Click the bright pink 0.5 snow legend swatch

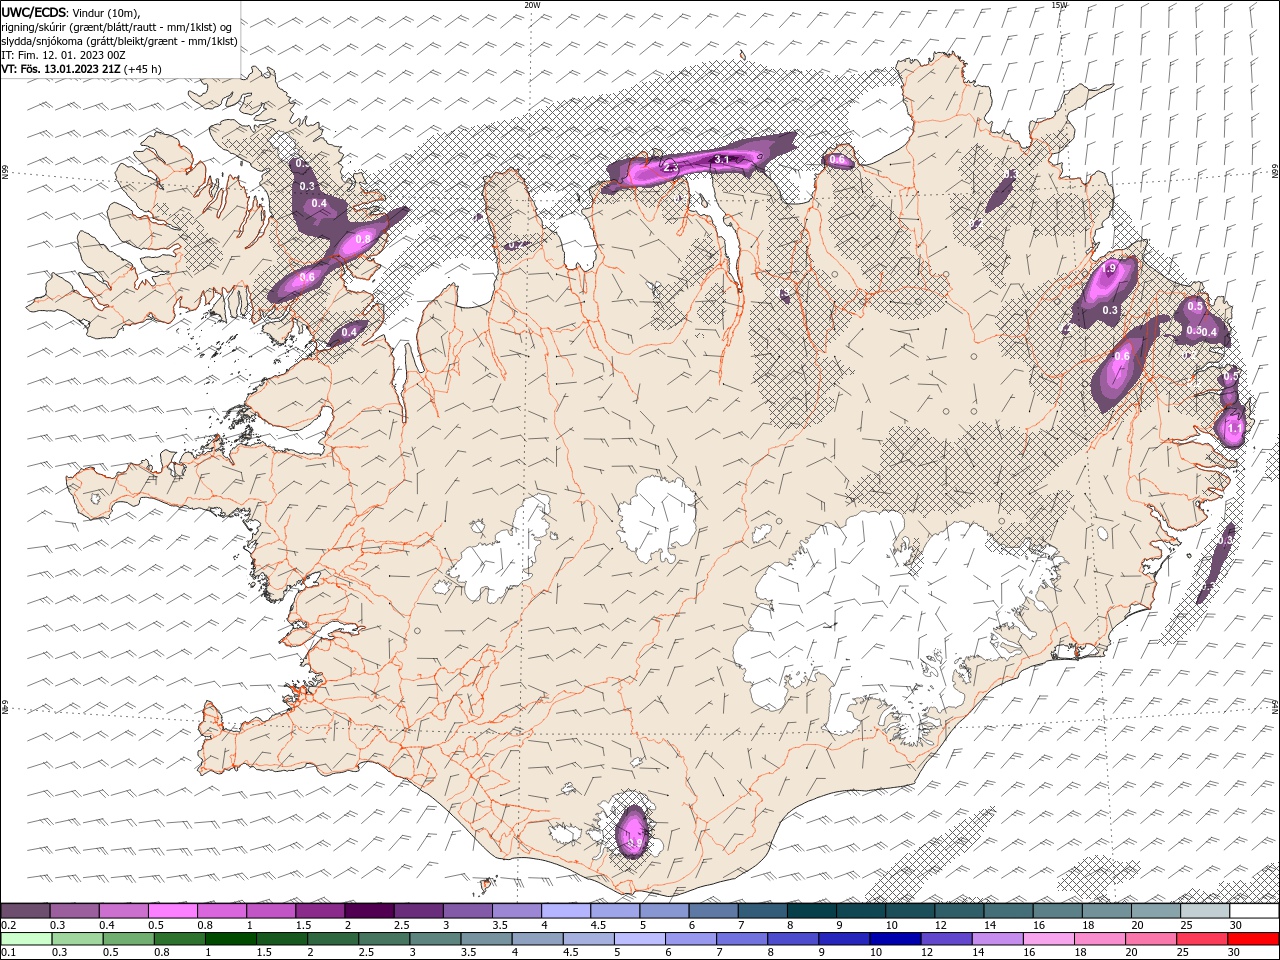click(x=172, y=911)
